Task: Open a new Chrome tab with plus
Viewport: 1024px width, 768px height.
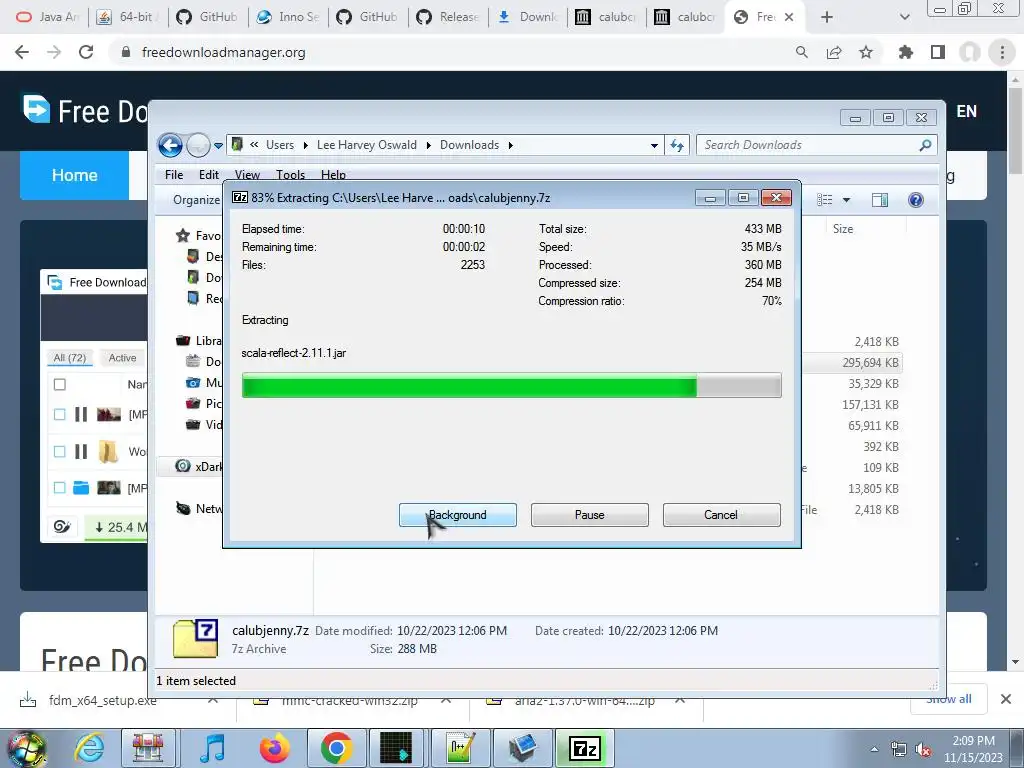Action: coord(827,17)
